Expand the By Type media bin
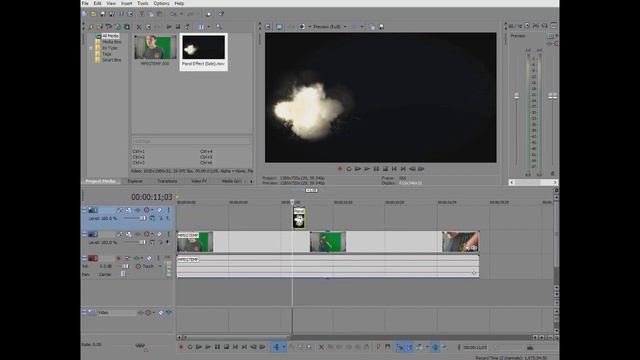The width and height of the screenshot is (640, 360). [x=91, y=48]
